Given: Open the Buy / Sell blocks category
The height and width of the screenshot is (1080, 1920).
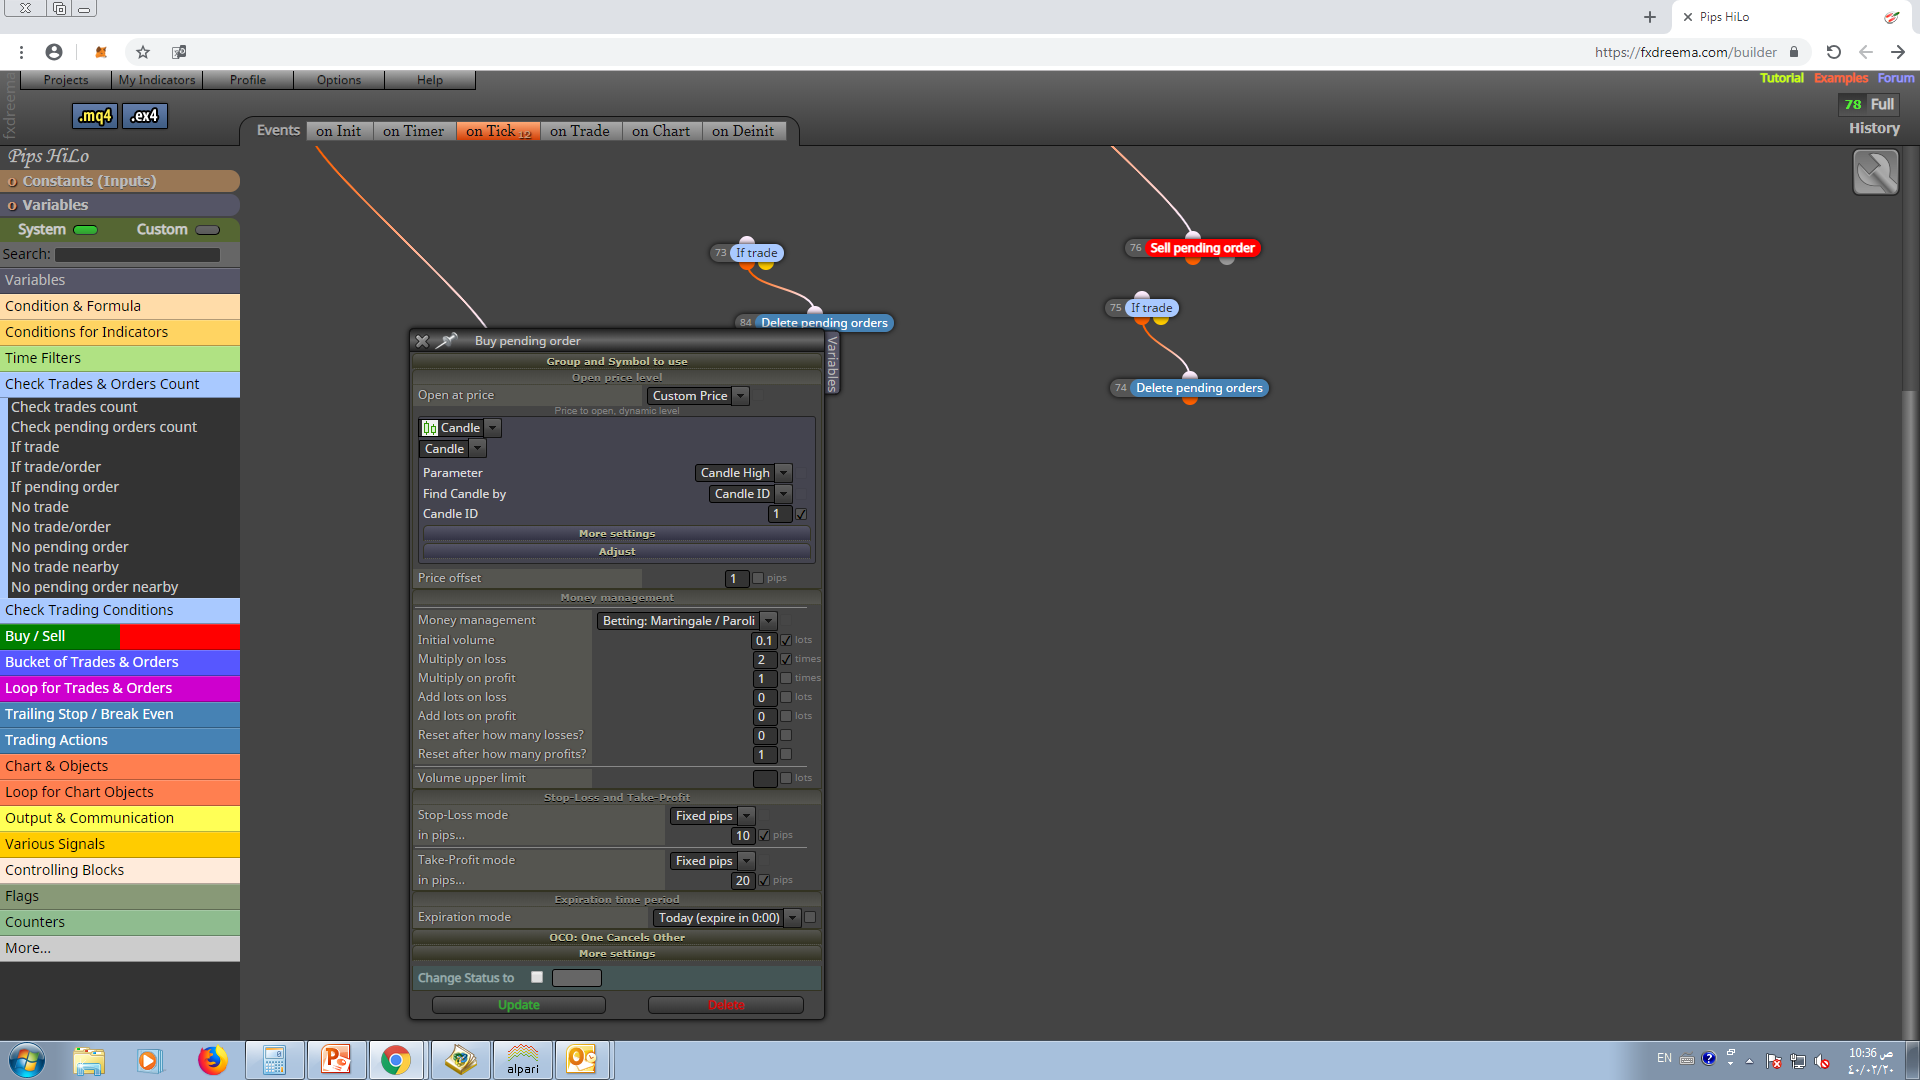Looking at the screenshot, I should pos(120,636).
